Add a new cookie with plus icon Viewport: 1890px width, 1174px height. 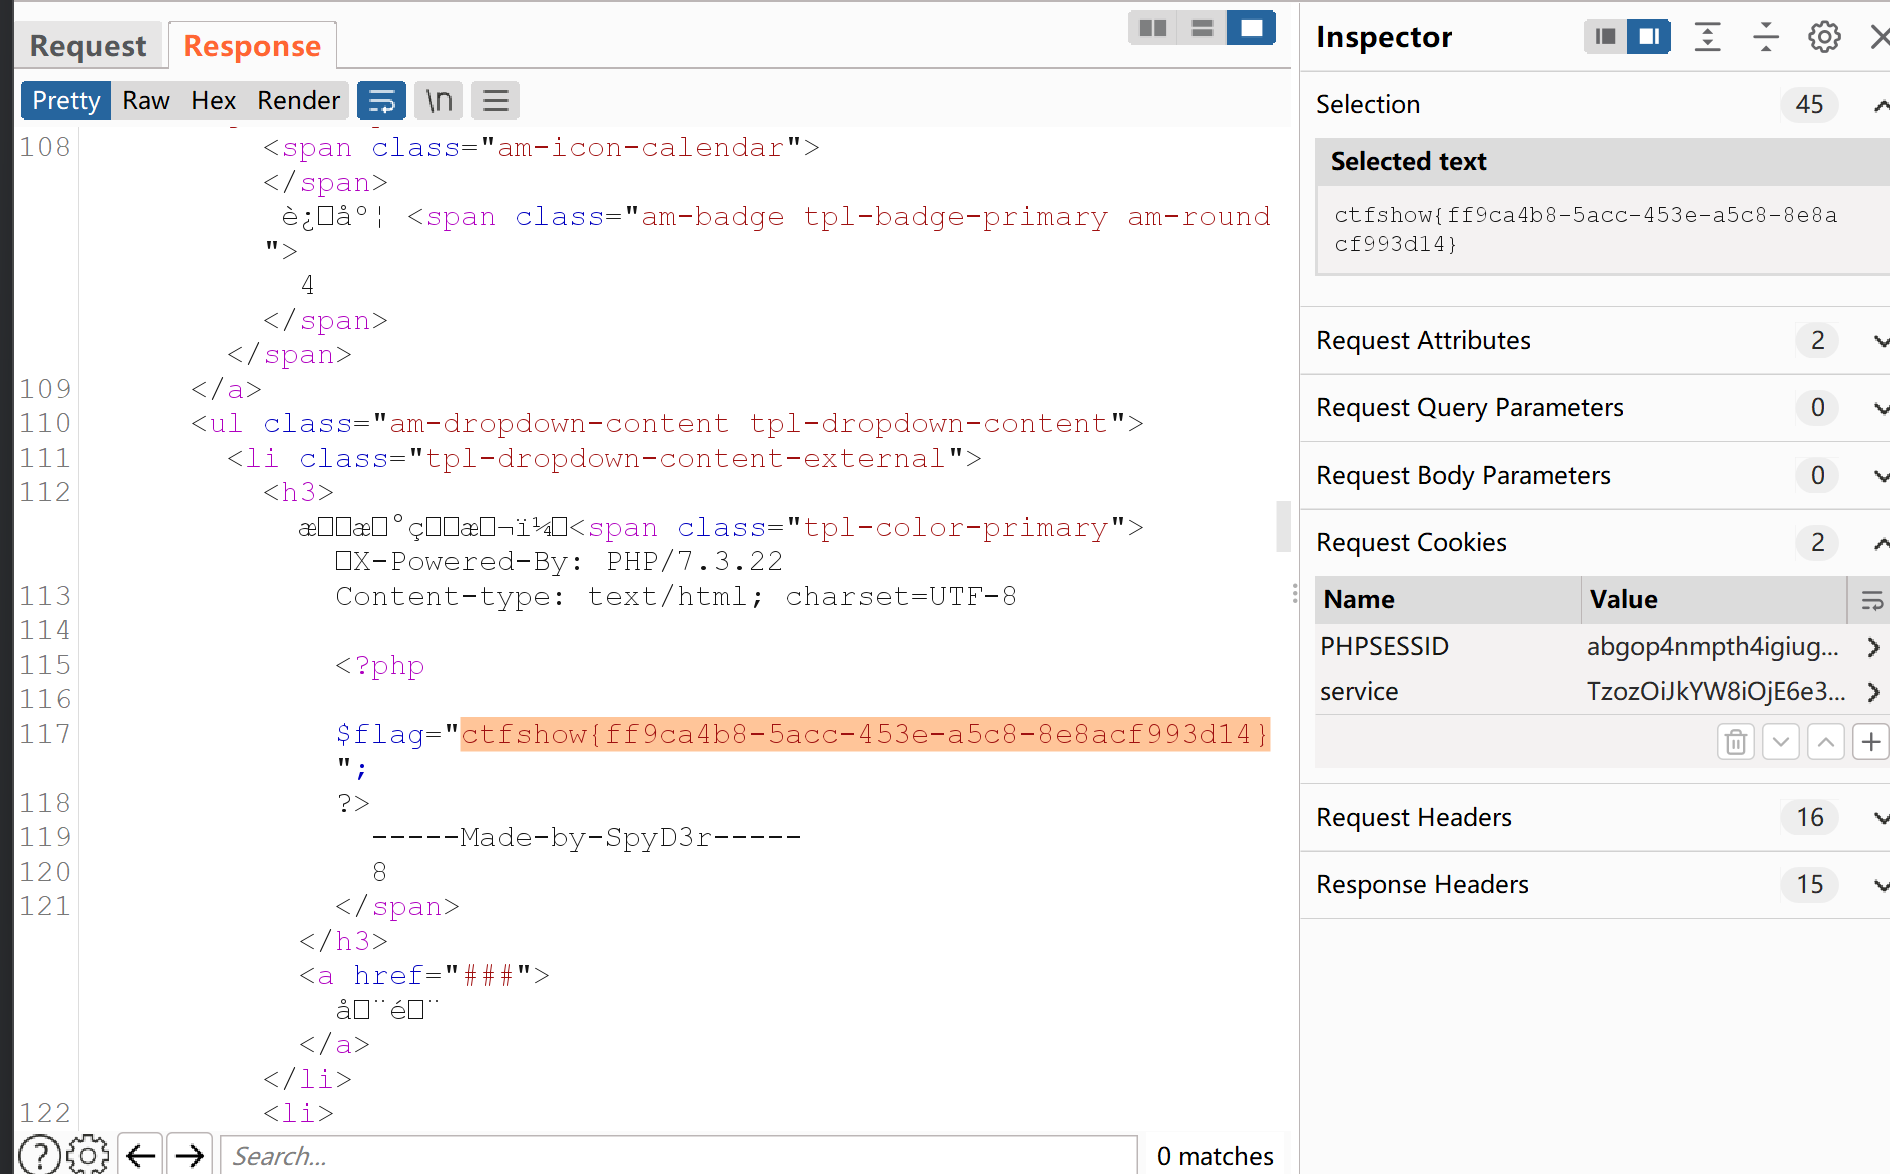1870,742
